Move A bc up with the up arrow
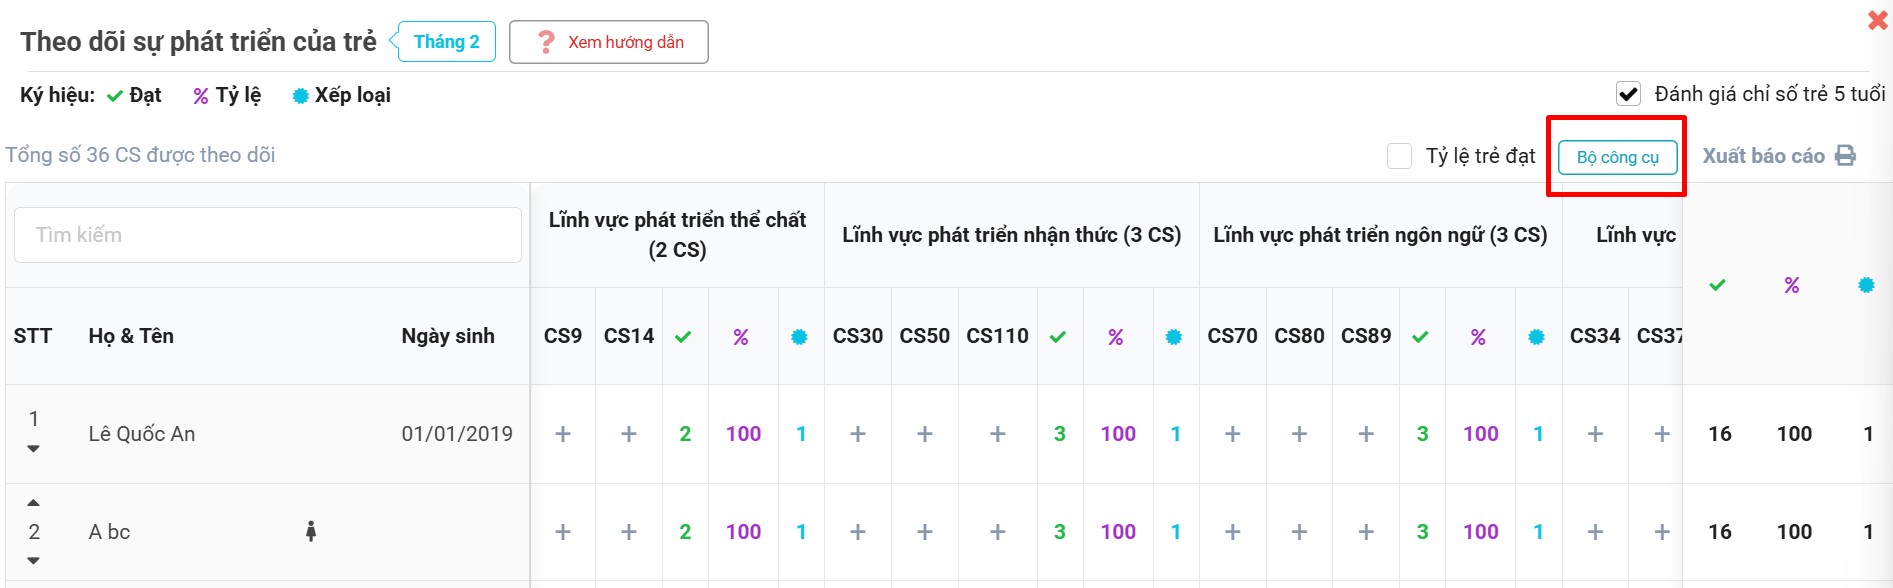Screen dimensions: 1893x588 tap(34, 502)
